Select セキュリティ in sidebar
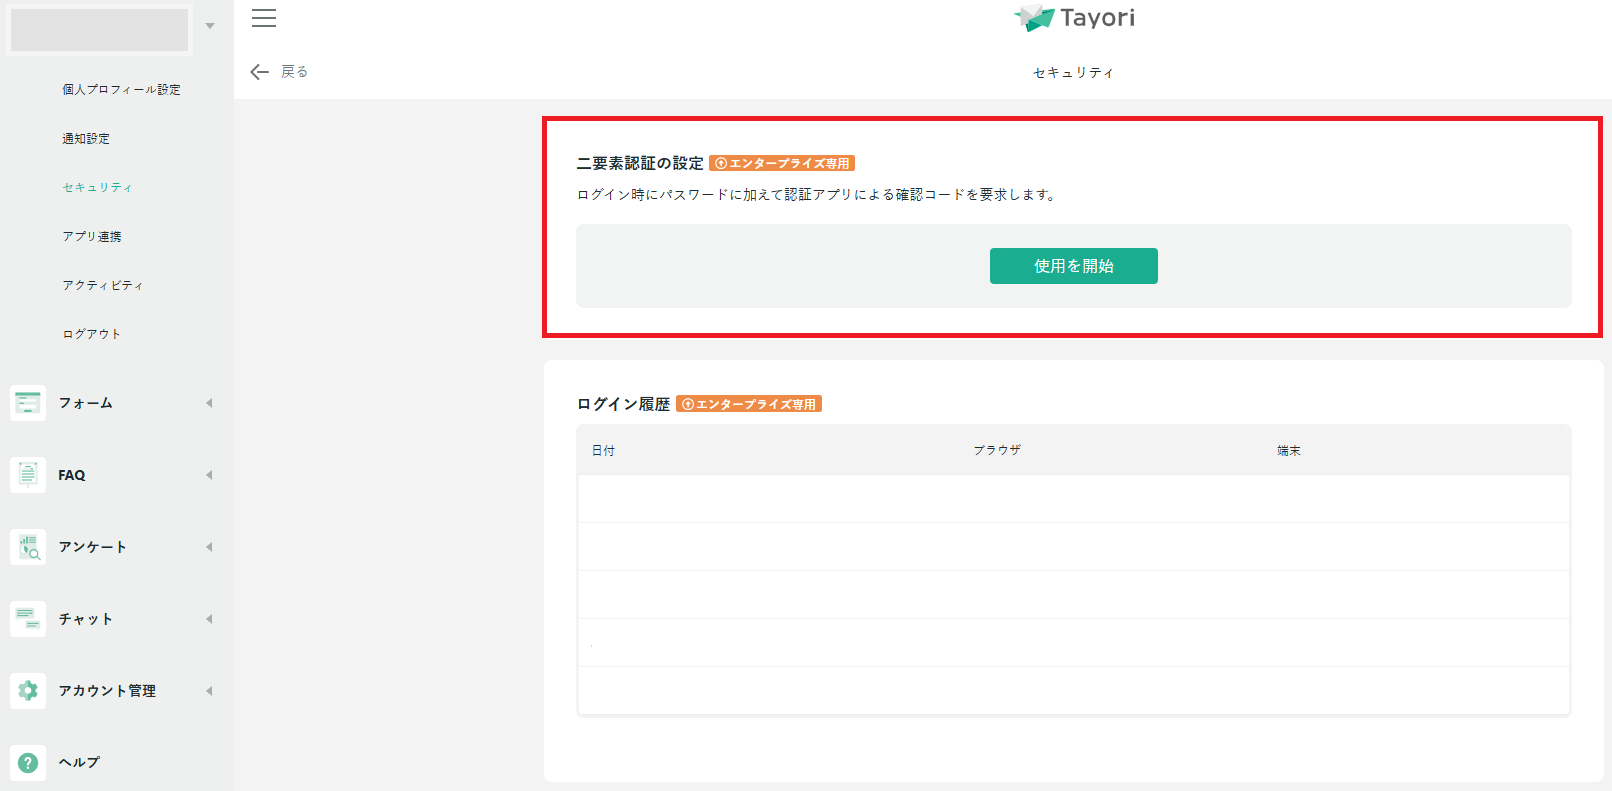Viewport: 1612px width, 791px height. click(x=97, y=187)
